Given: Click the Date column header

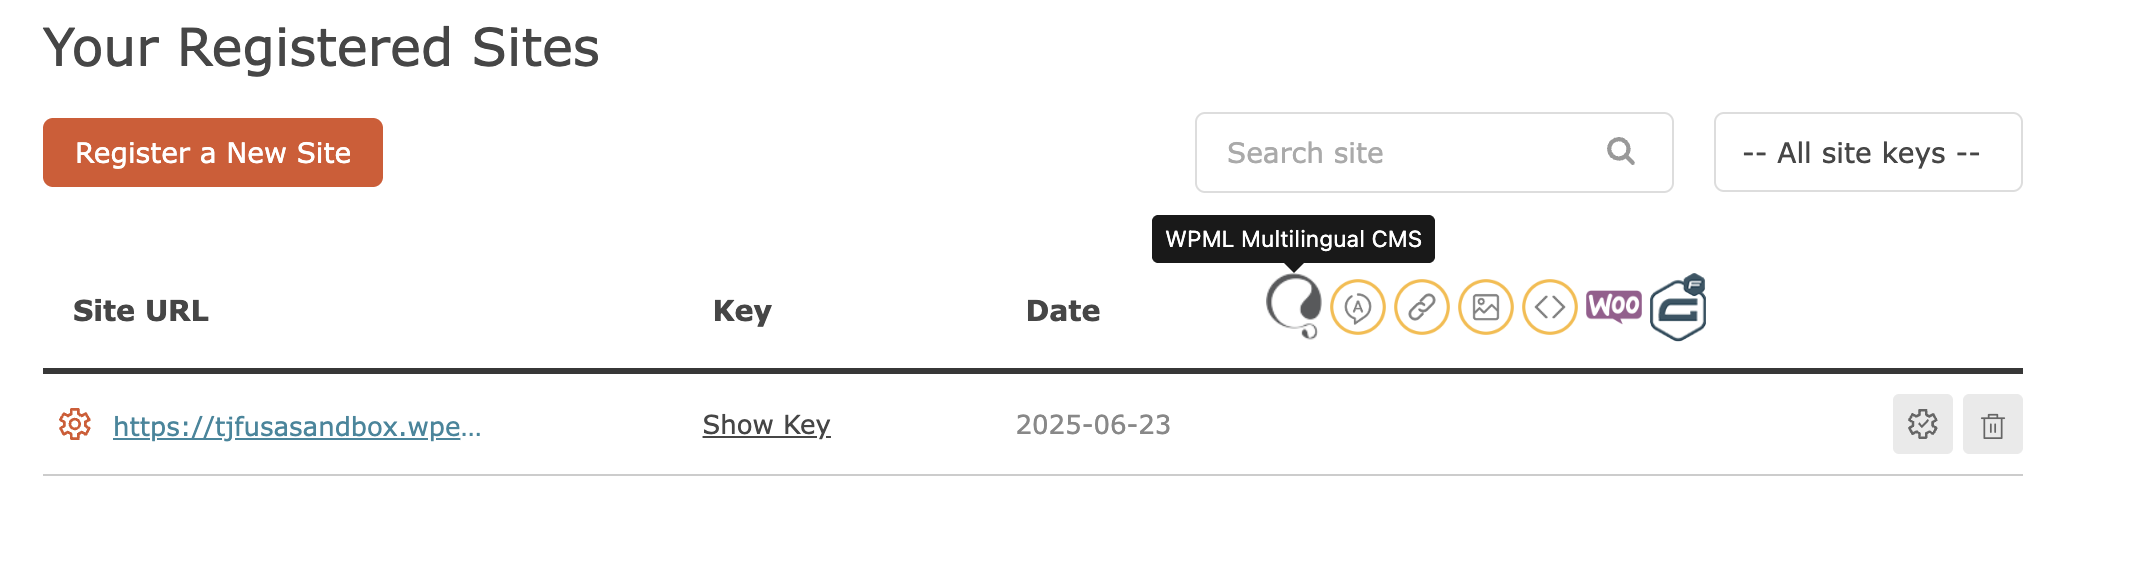Looking at the screenshot, I should point(1063,311).
